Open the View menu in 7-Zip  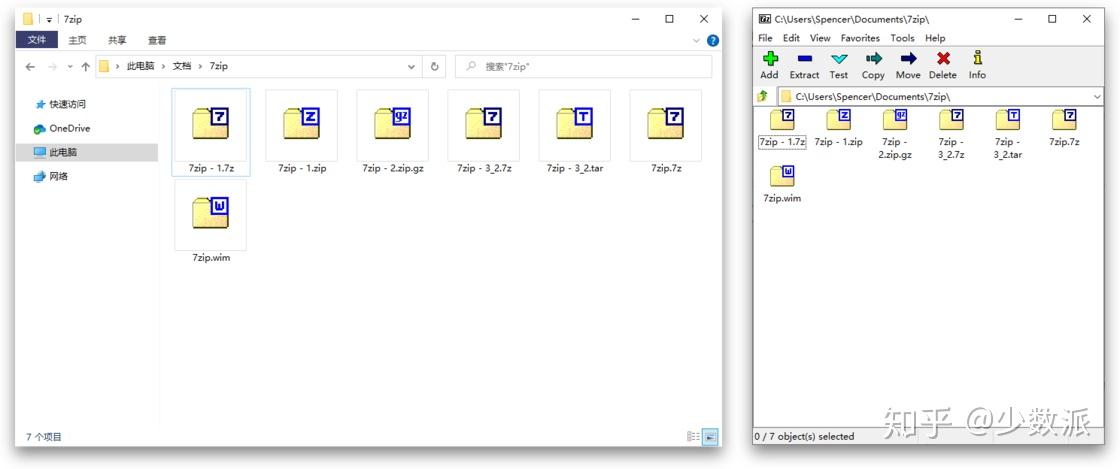(x=820, y=38)
